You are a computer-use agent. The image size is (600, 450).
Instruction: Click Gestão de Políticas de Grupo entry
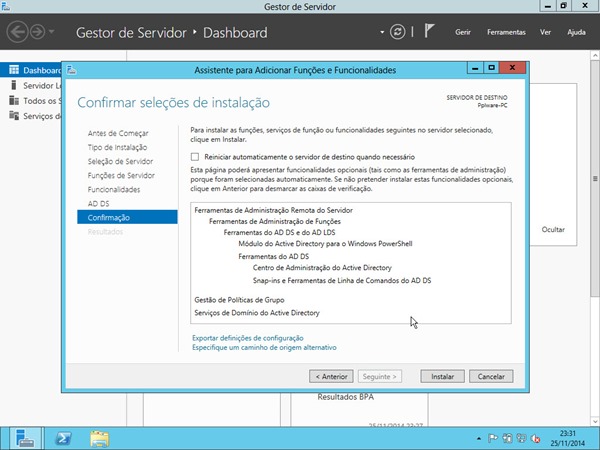tap(239, 300)
